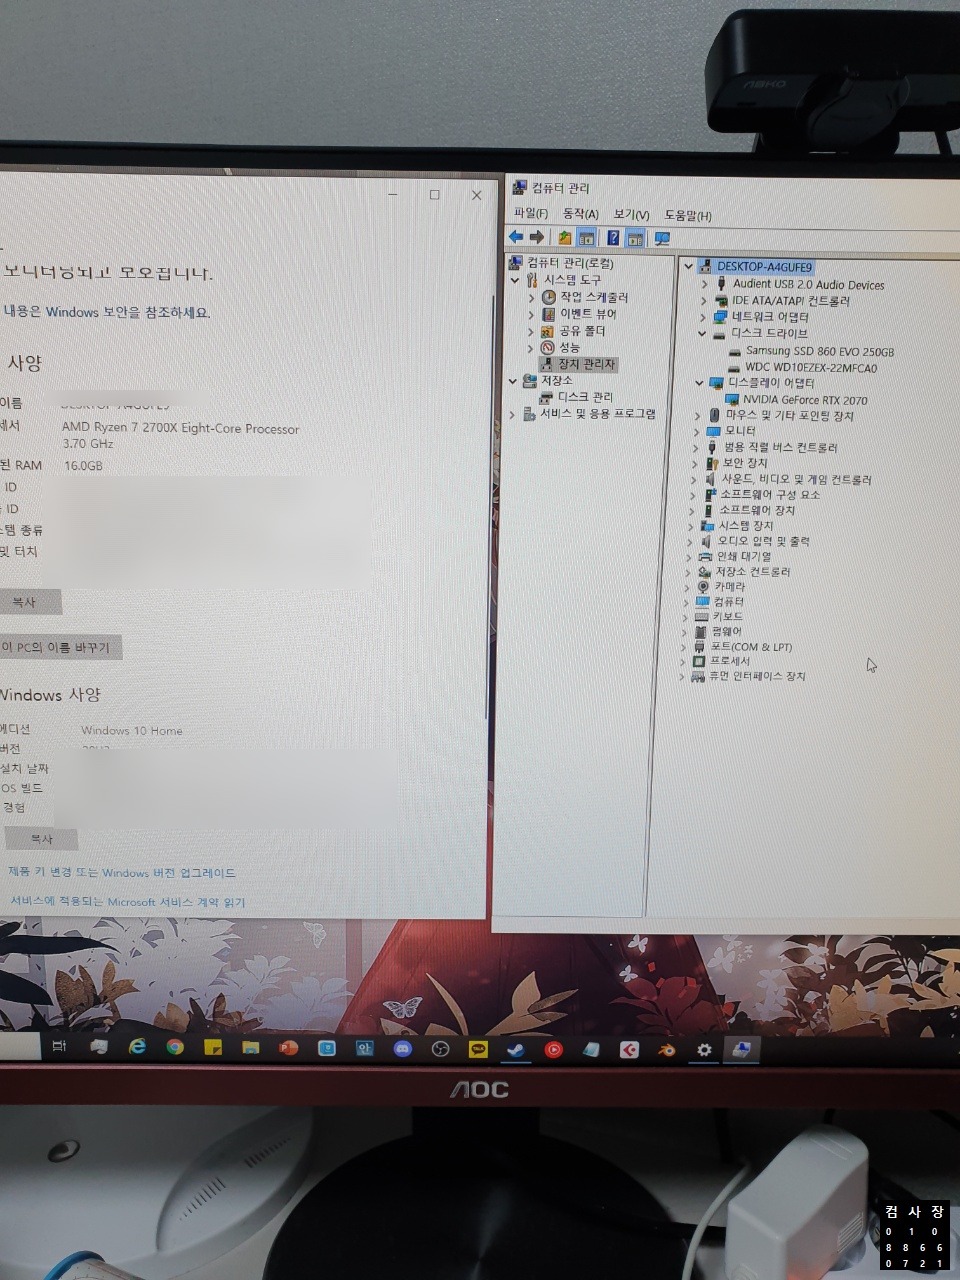The height and width of the screenshot is (1280, 960).
Task: Open the Windows 보안 참조 link
Action: (x=106, y=312)
